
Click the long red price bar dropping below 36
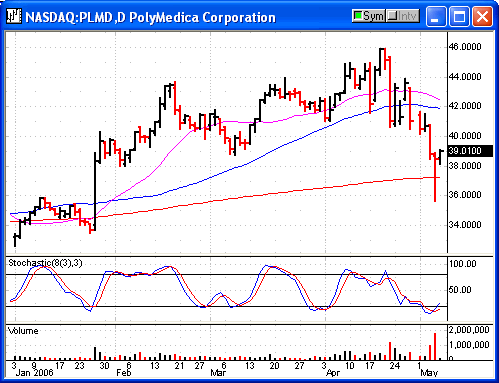435,177
